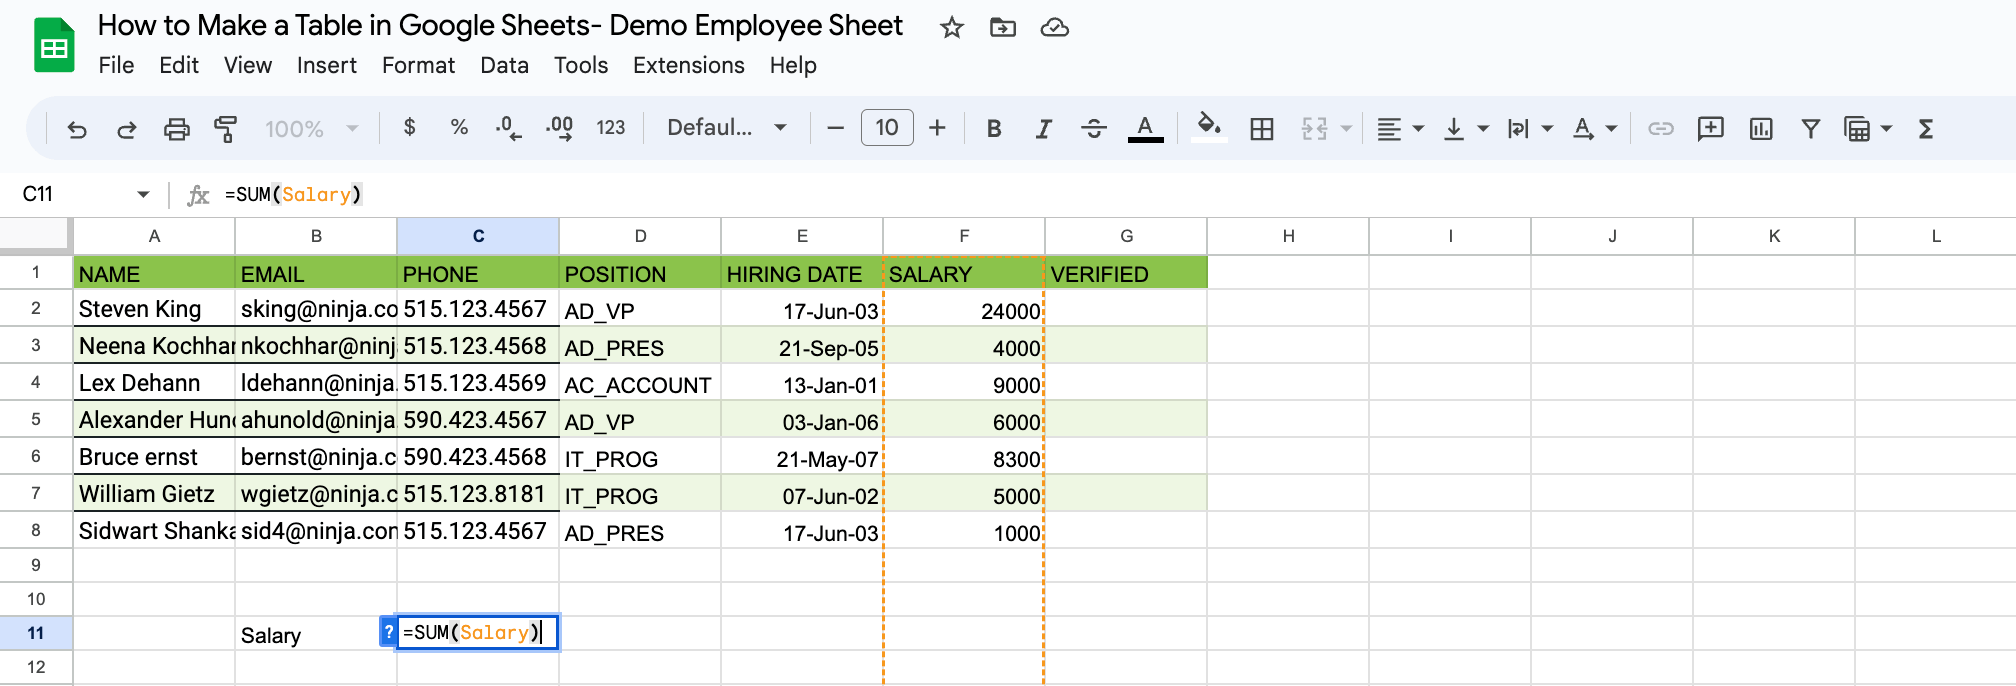Open the Extensions menu
The width and height of the screenshot is (2016, 686).
[688, 66]
